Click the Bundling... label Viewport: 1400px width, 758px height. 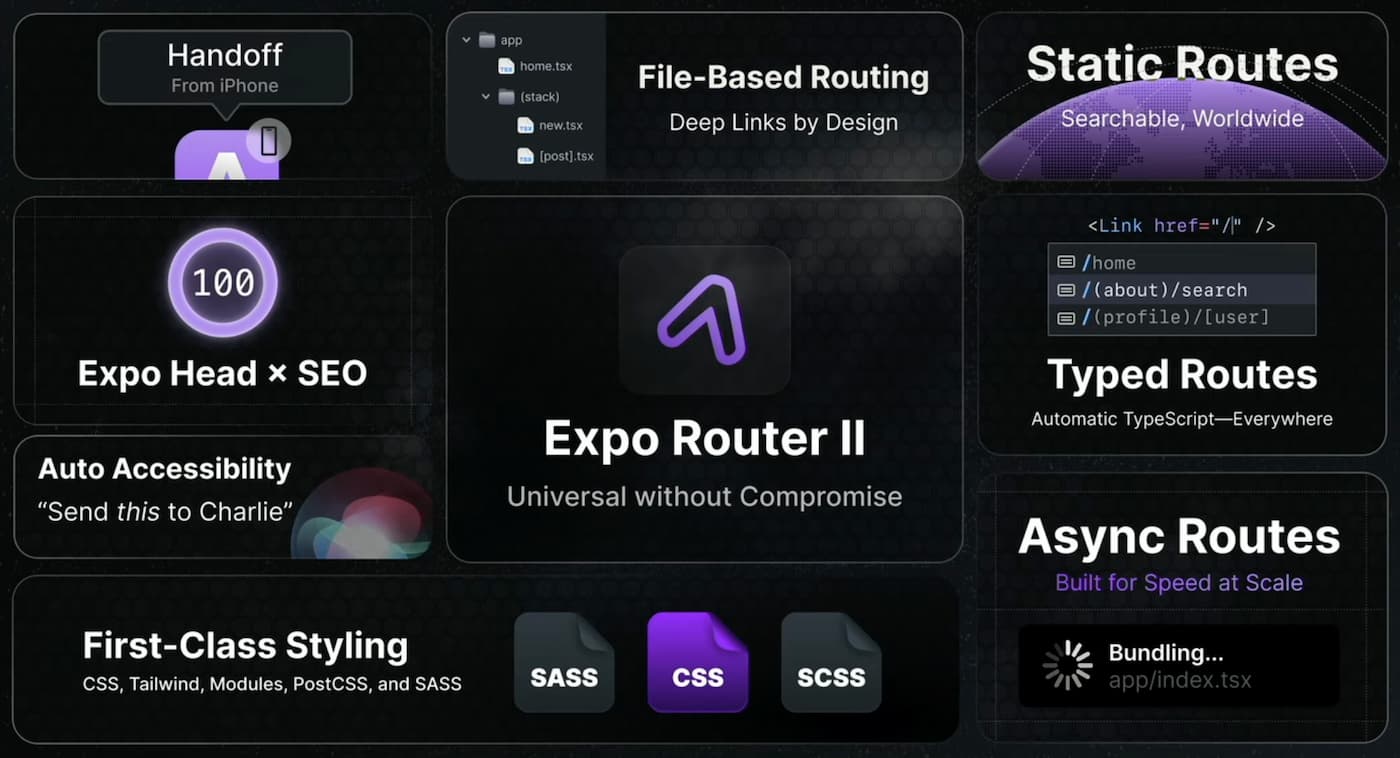click(1166, 653)
